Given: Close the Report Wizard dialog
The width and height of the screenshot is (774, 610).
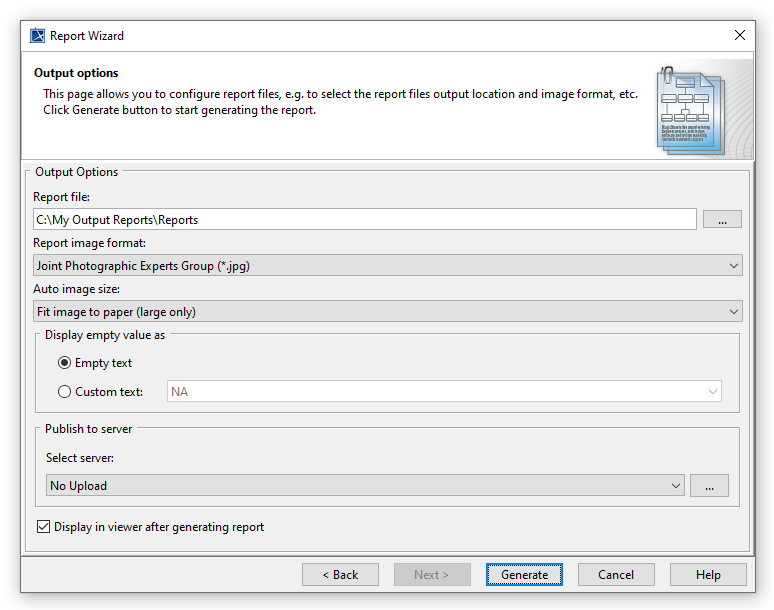Looking at the screenshot, I should pos(740,35).
